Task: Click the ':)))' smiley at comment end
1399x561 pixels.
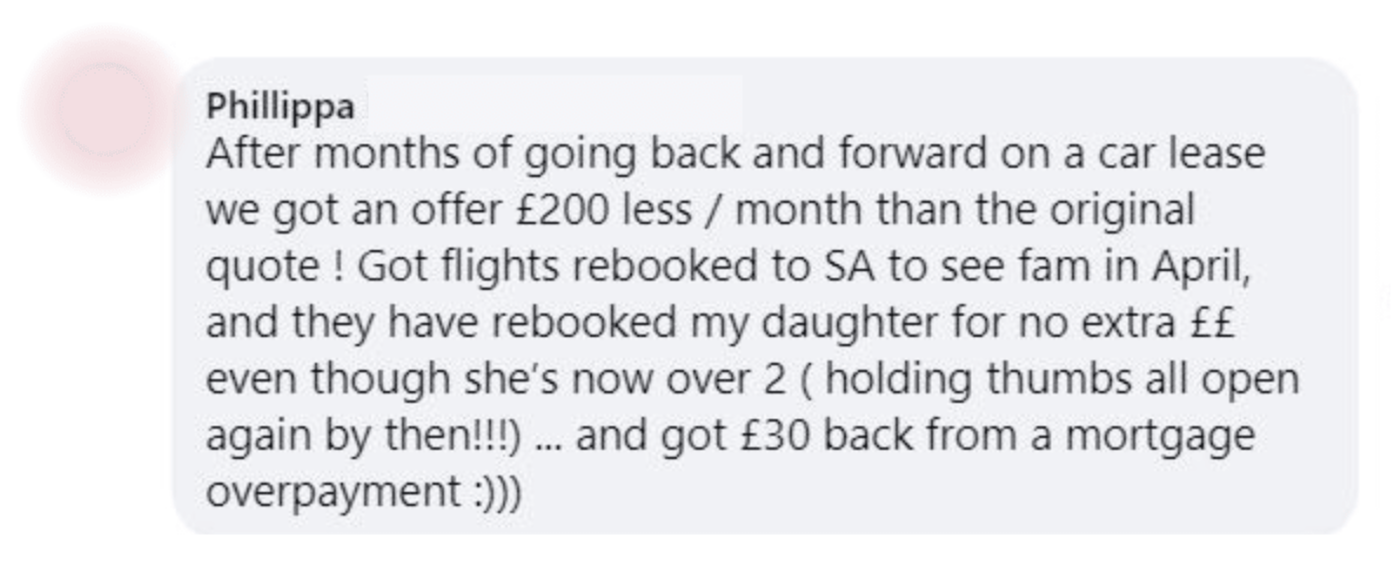Action: click(496, 493)
